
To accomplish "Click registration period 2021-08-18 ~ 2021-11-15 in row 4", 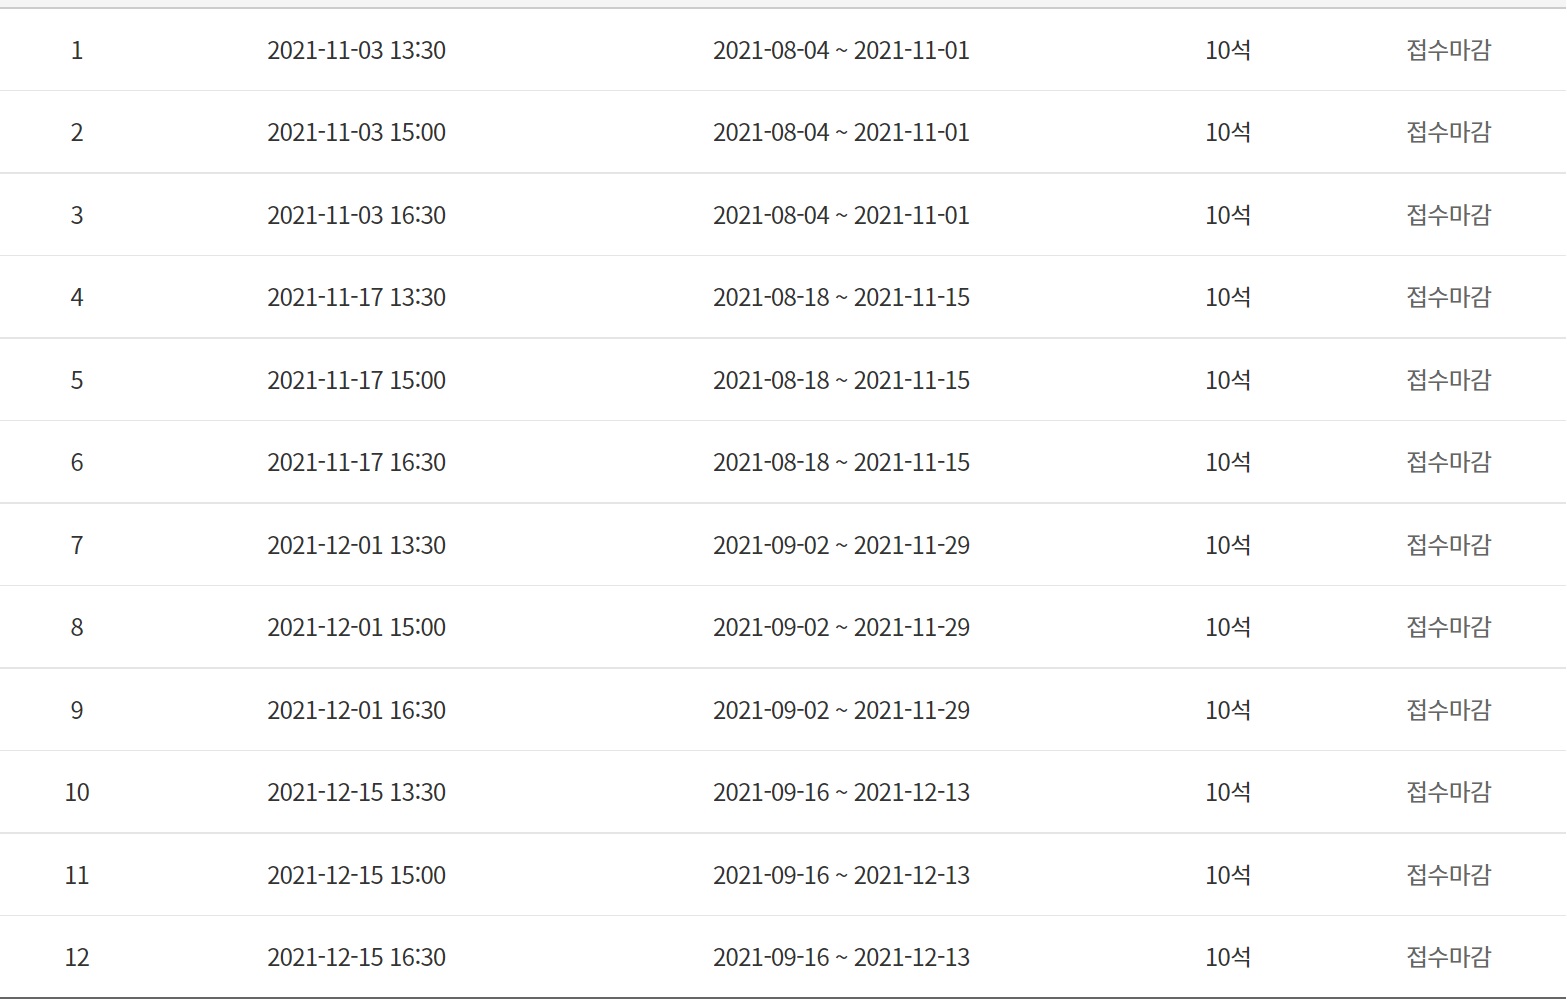I will tap(841, 297).
